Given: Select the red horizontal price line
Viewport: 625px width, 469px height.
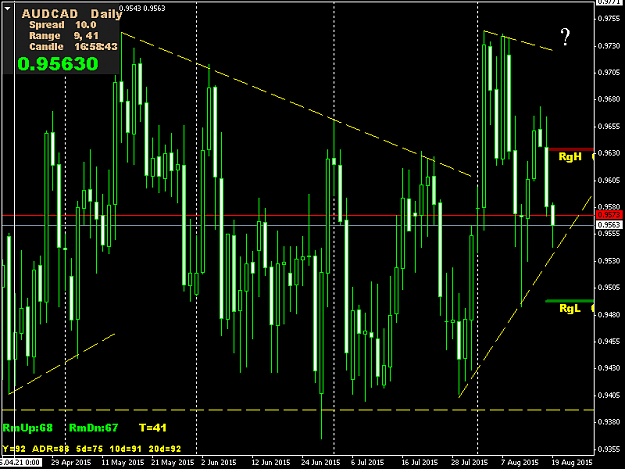Looking at the screenshot, I should (298, 216).
